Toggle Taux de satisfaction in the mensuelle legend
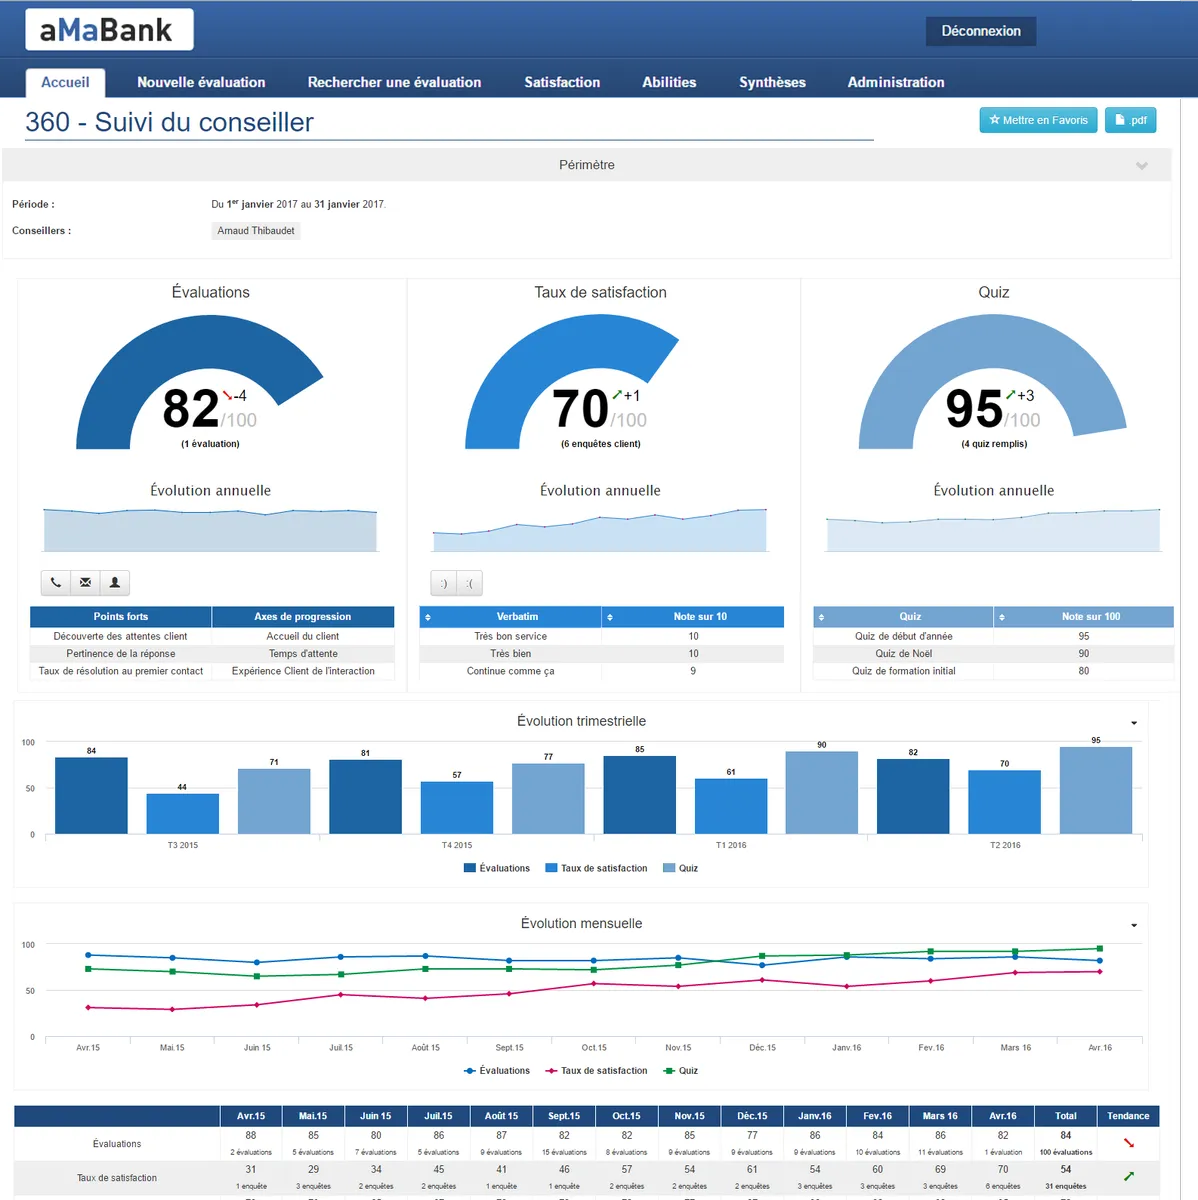Image resolution: width=1198 pixels, height=1200 pixels. click(596, 1071)
